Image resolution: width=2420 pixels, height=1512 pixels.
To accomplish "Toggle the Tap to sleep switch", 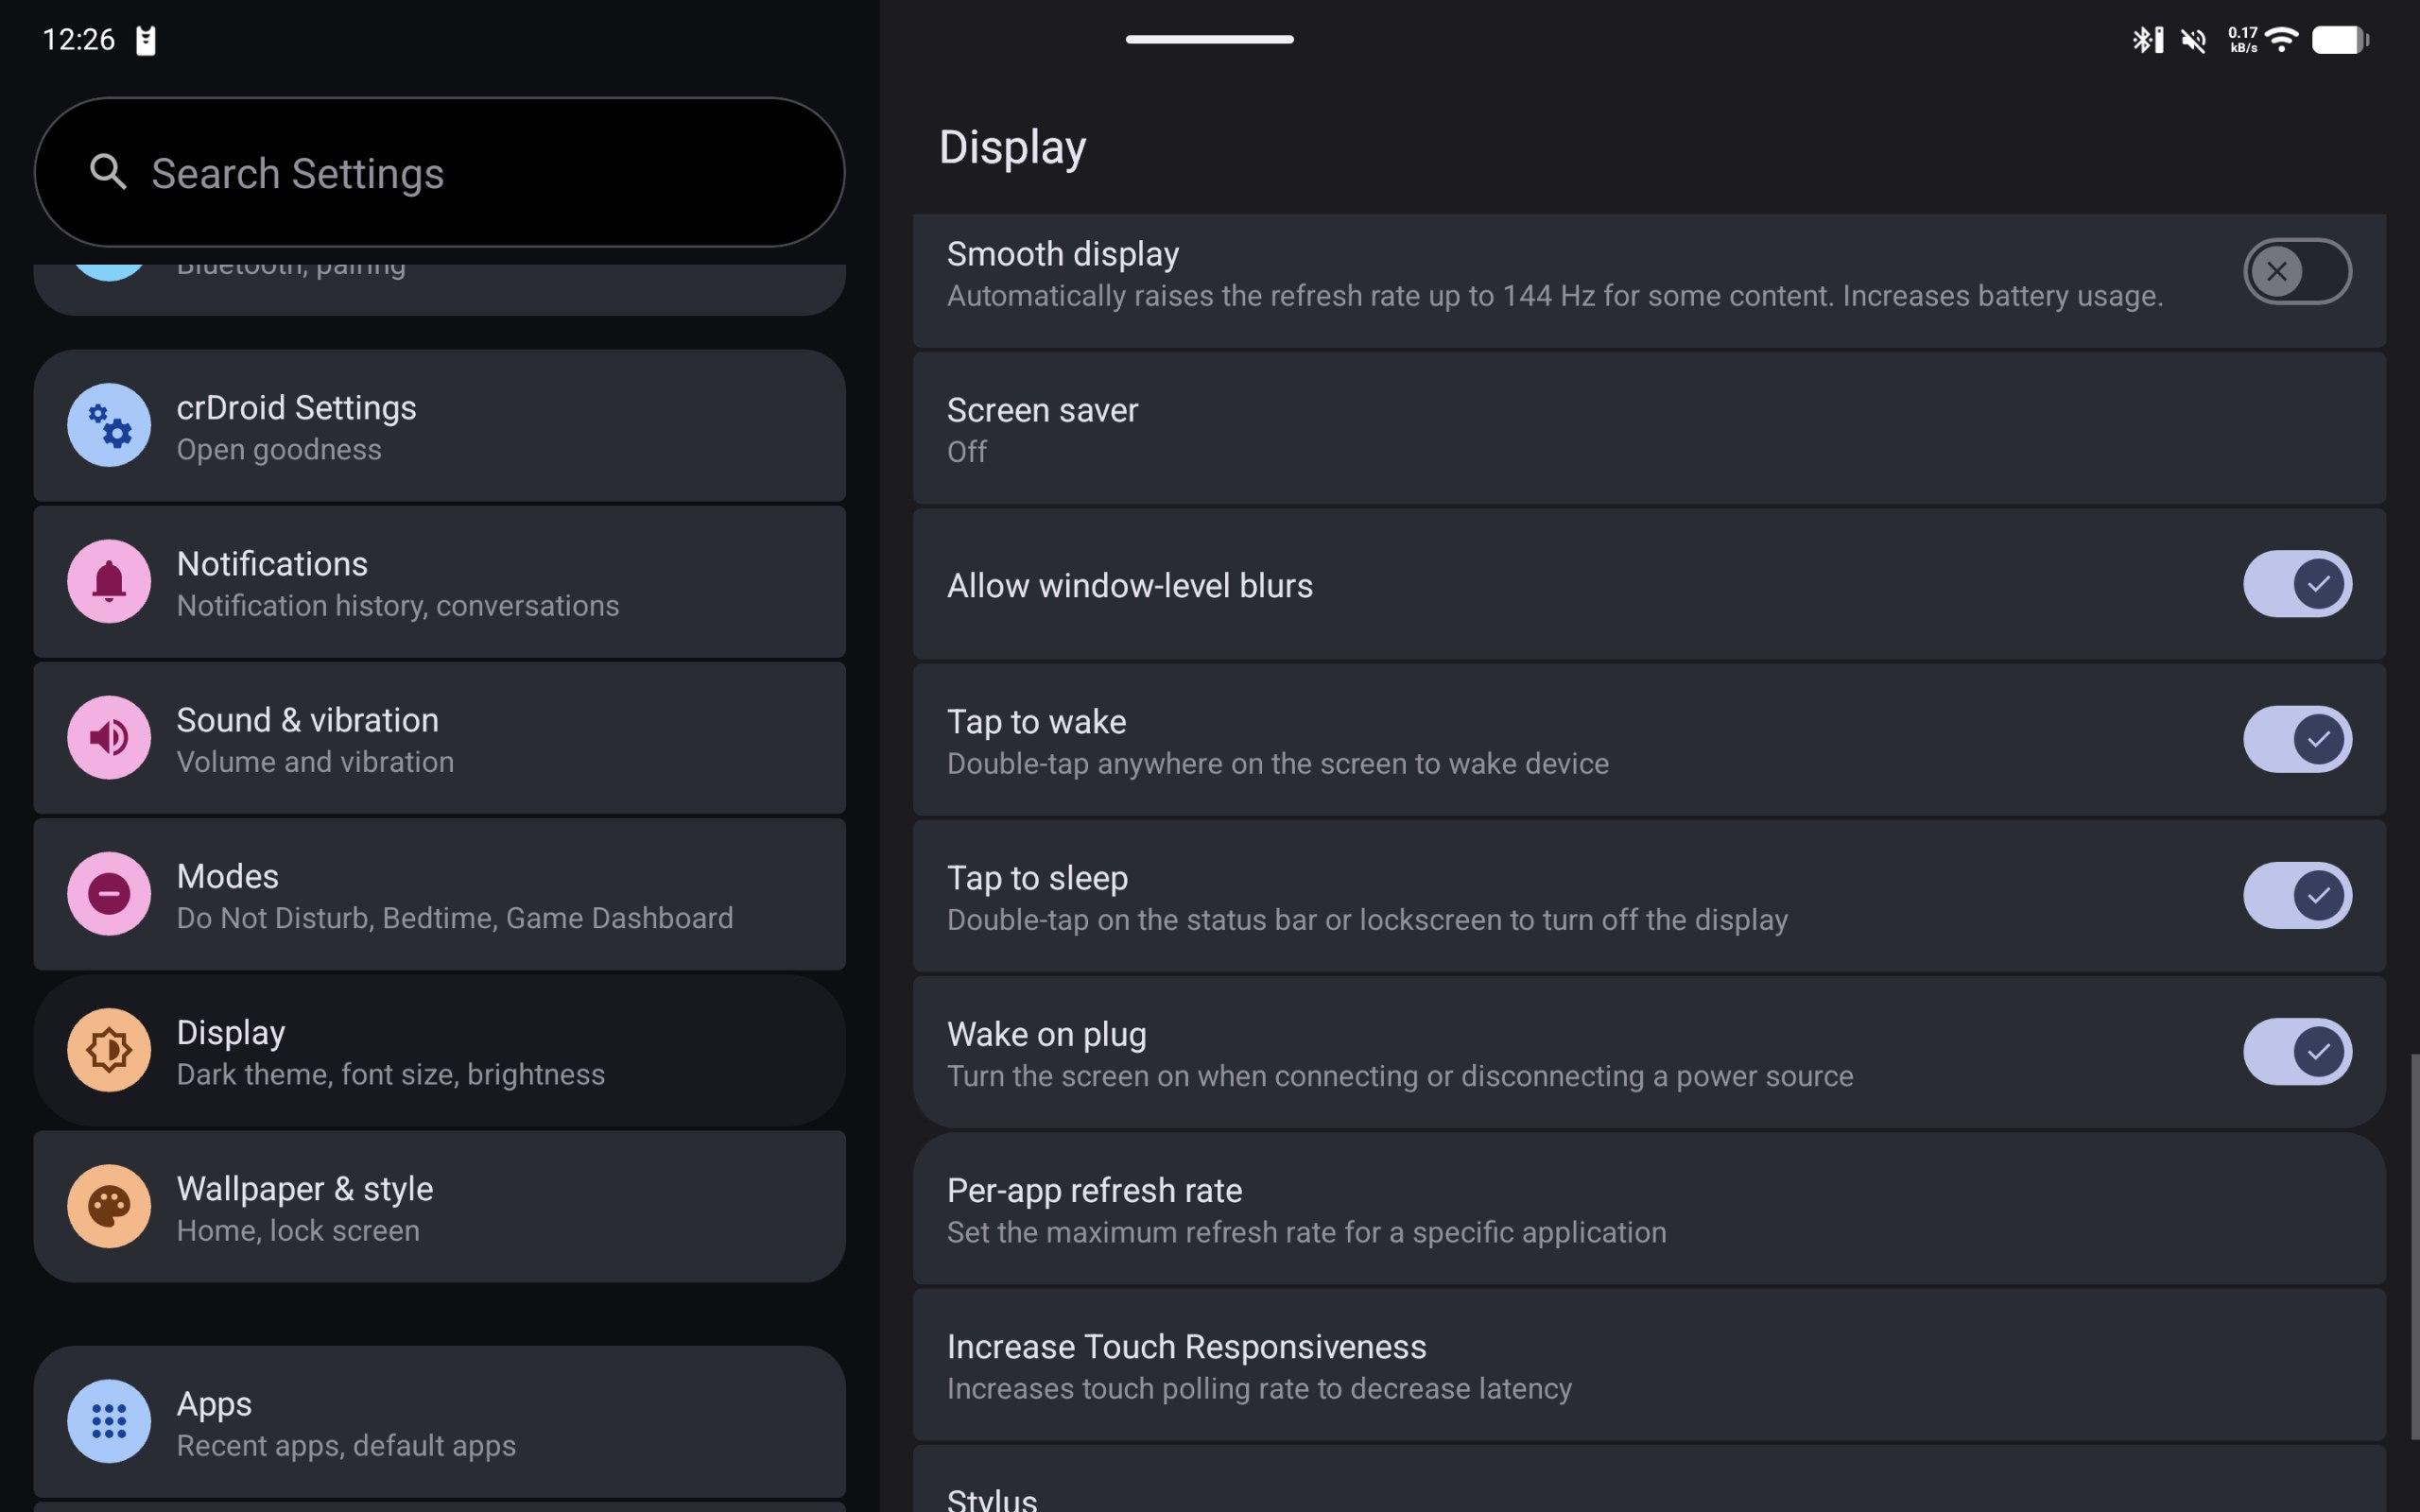I will [2296, 896].
